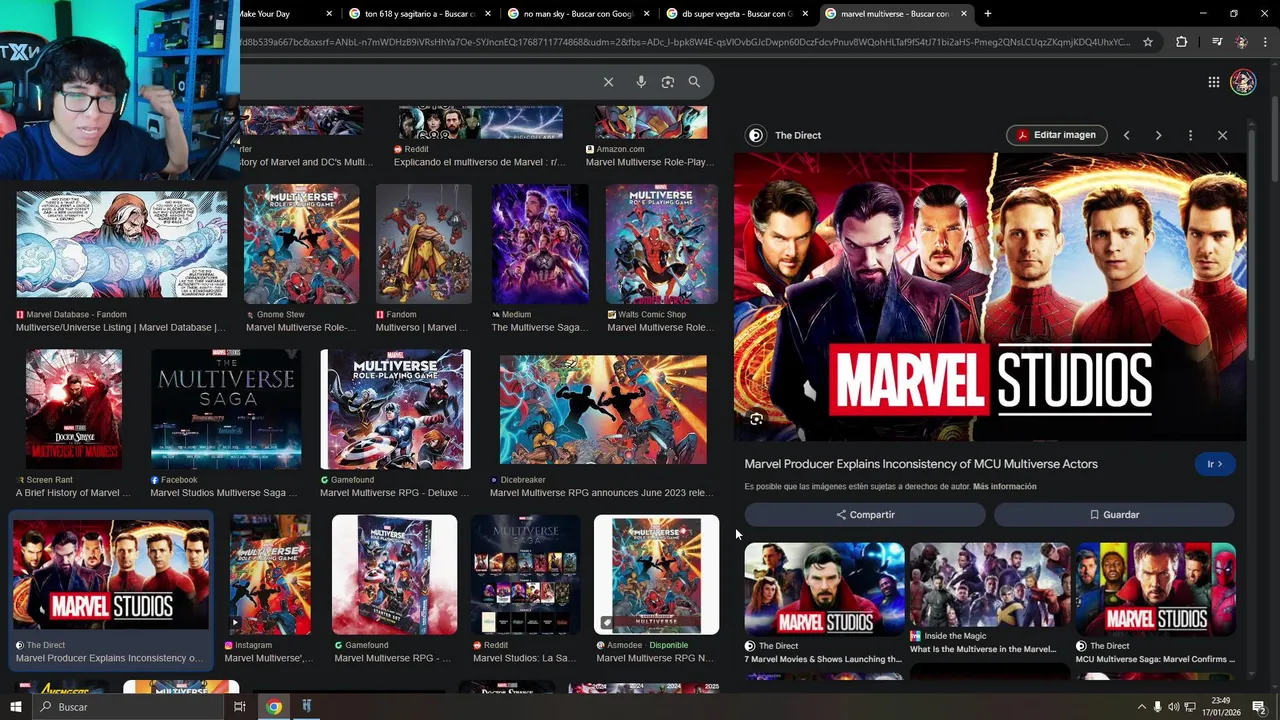Open Chrome media controls icon
The width and height of the screenshot is (1280, 720).
click(1216, 42)
